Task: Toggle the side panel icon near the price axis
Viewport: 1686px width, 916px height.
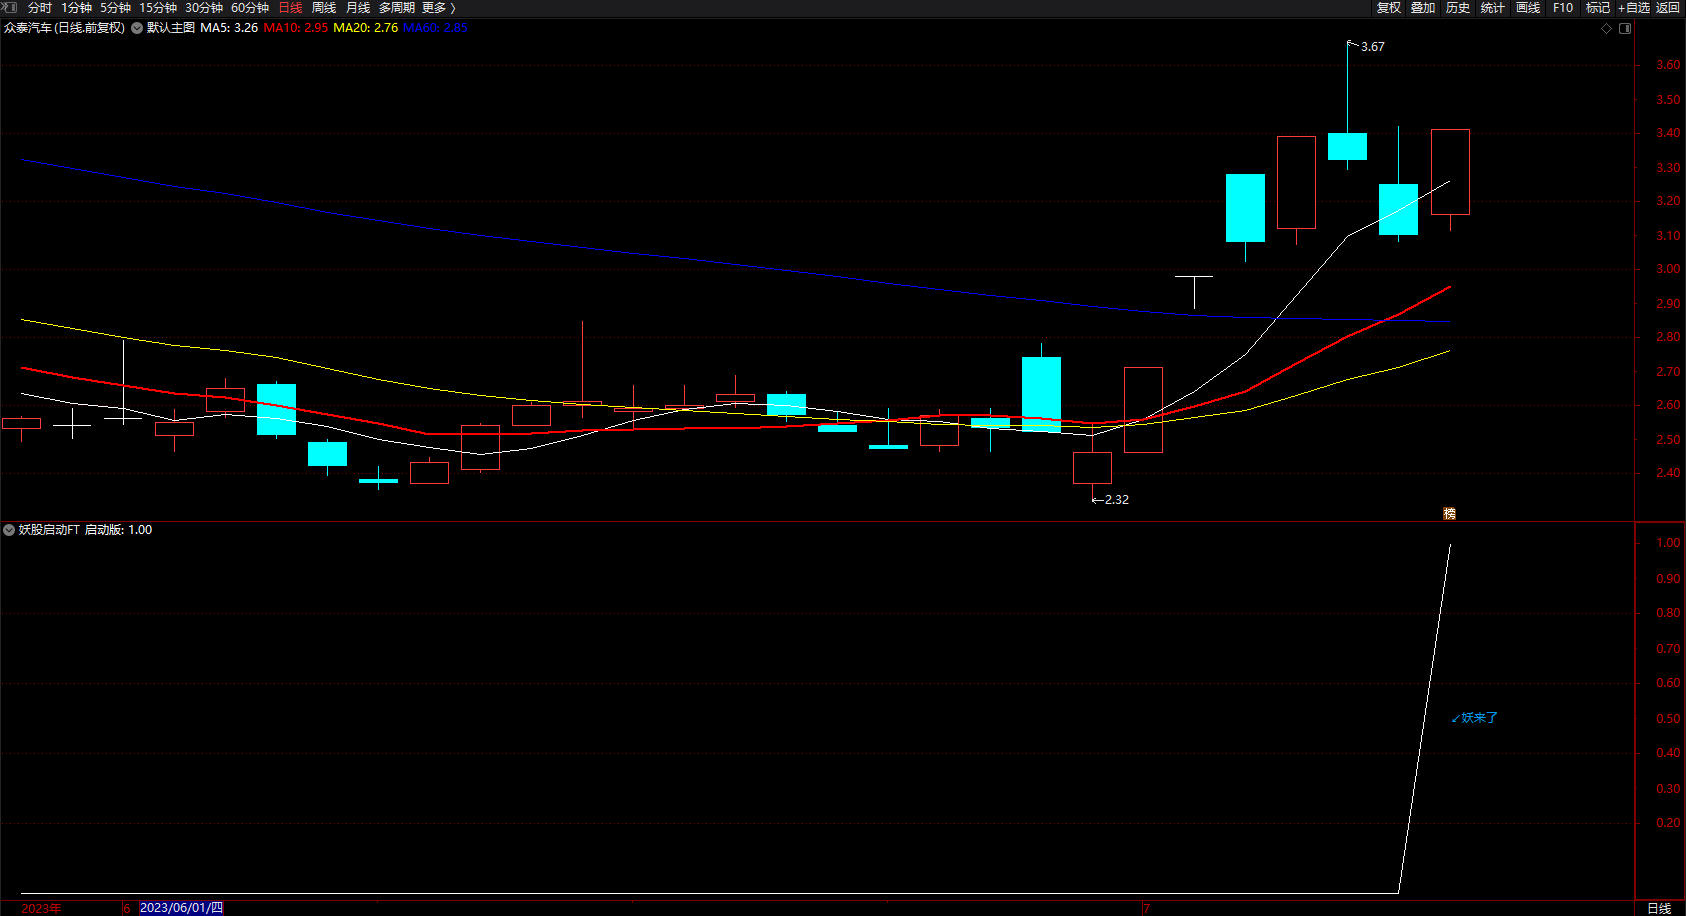Action: coord(1625,28)
